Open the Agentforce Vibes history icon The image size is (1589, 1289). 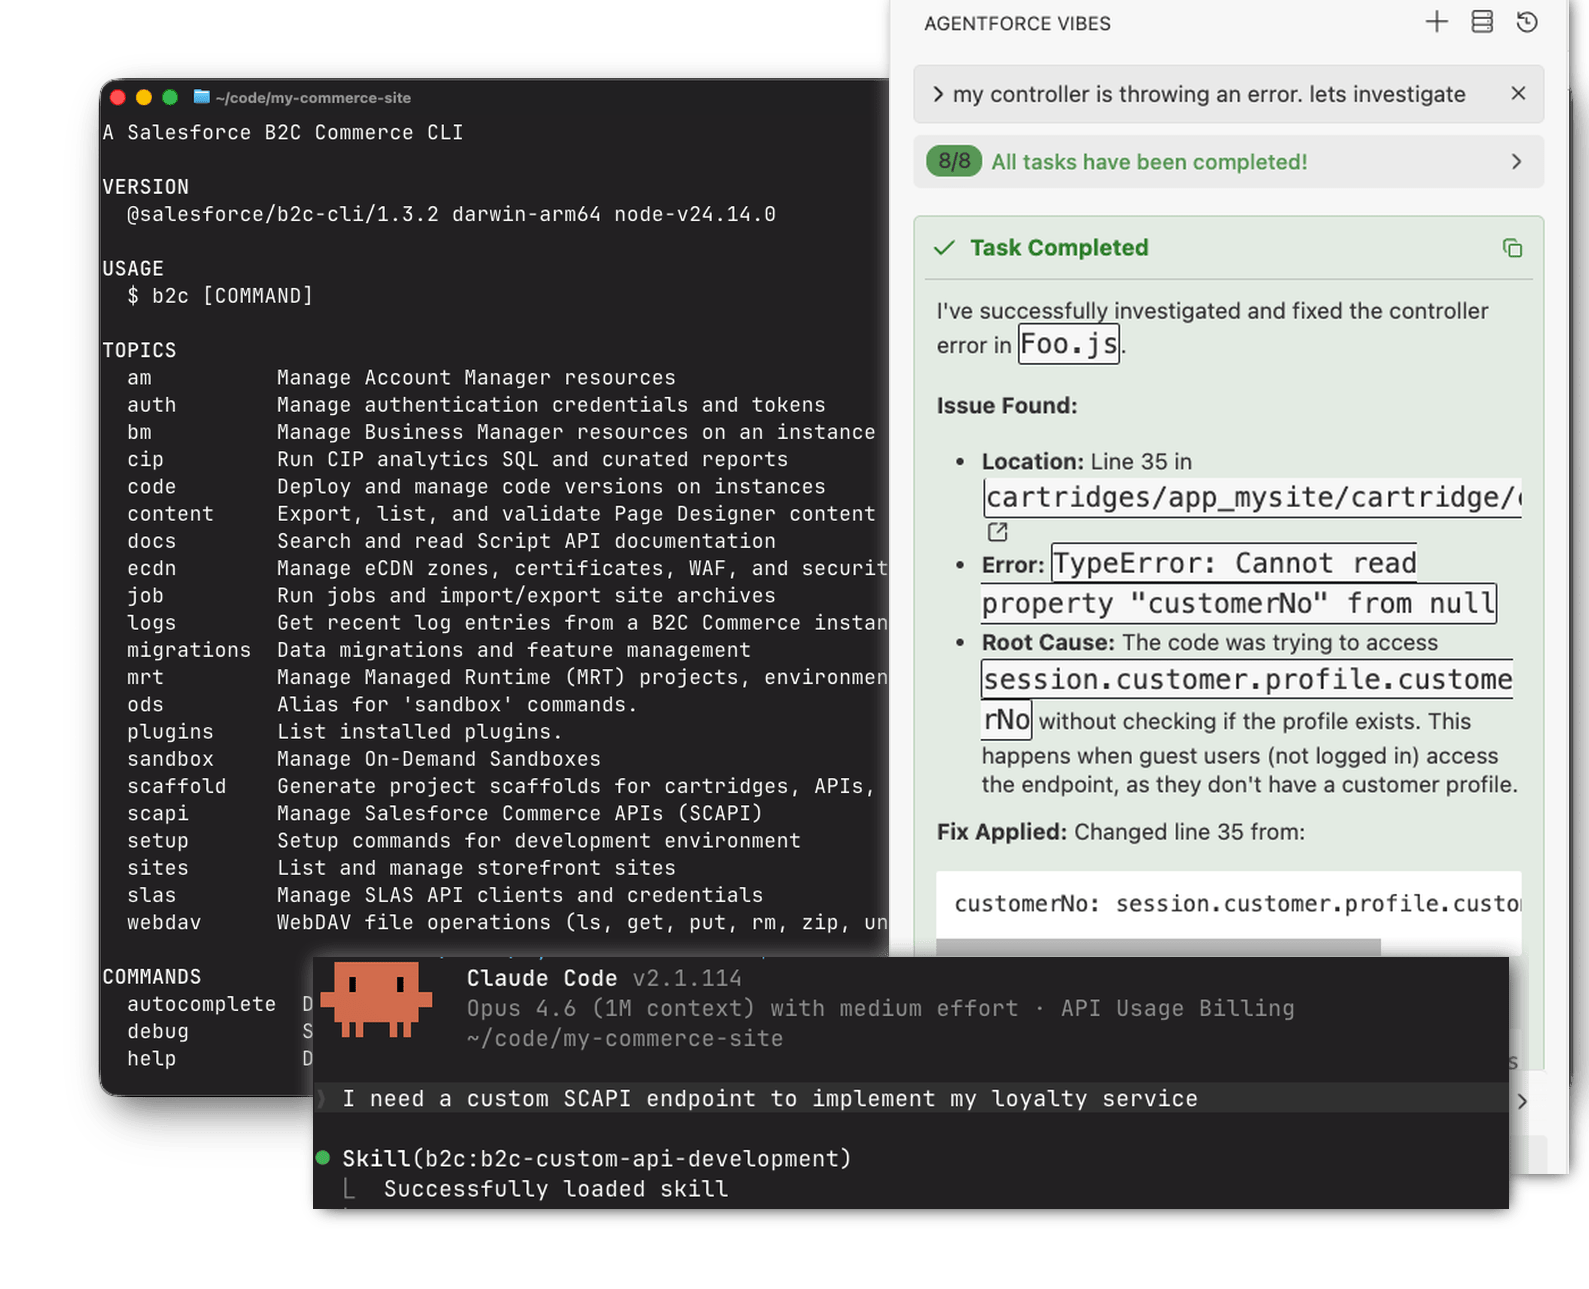click(x=1527, y=22)
